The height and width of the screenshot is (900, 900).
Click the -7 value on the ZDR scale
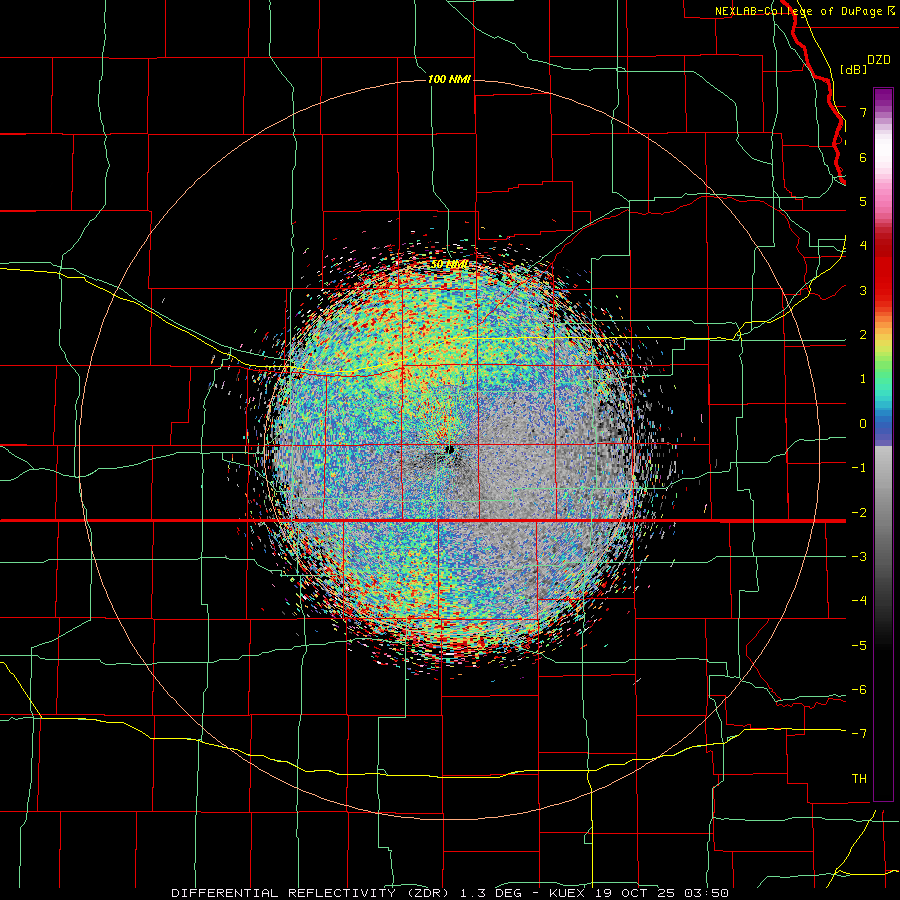tap(859, 734)
